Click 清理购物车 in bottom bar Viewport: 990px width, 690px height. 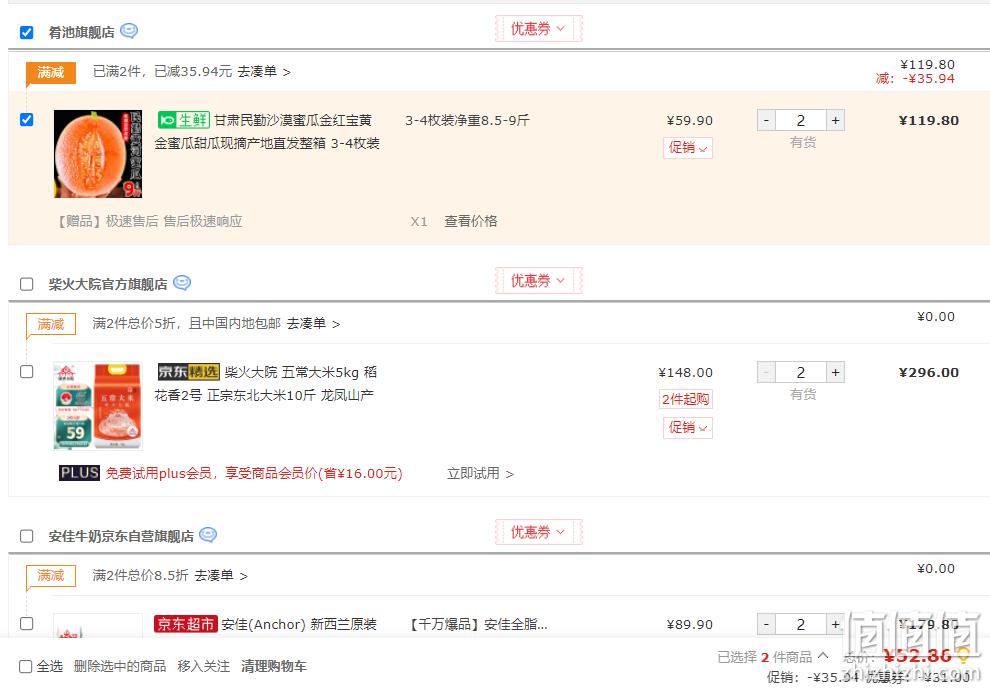273,667
